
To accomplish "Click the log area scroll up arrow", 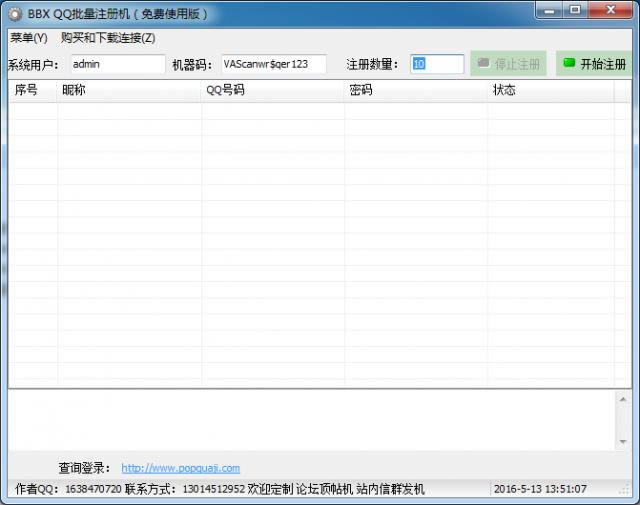I will pyautogui.click(x=623, y=399).
